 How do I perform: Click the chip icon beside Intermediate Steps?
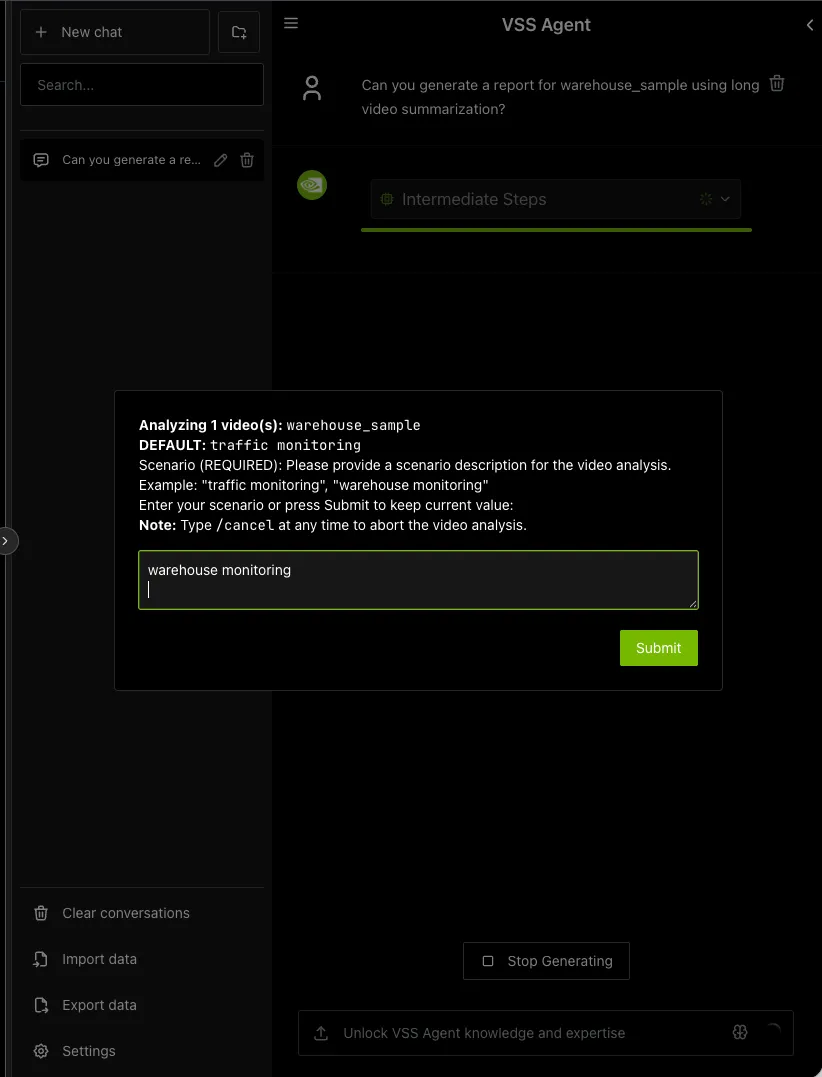(x=387, y=199)
